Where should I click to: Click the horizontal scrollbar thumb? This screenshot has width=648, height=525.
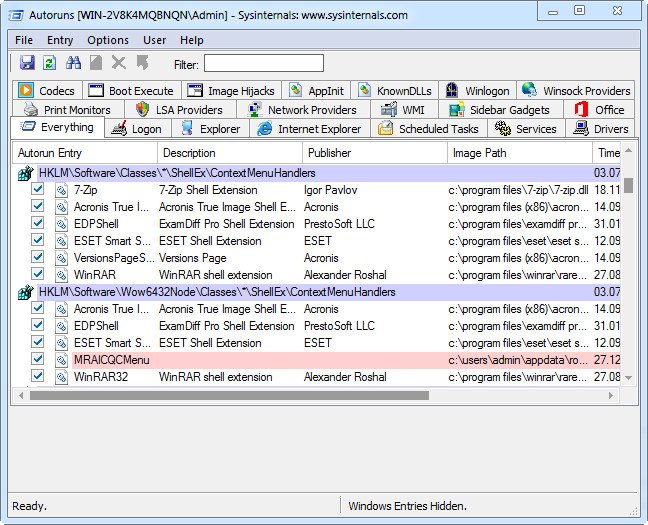tap(229, 396)
